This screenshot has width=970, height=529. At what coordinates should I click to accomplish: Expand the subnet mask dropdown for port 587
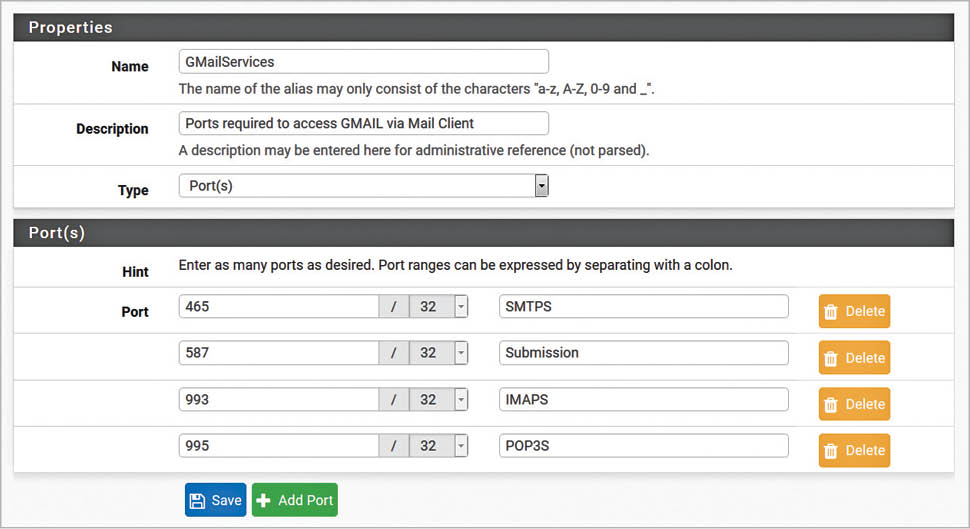(x=461, y=353)
